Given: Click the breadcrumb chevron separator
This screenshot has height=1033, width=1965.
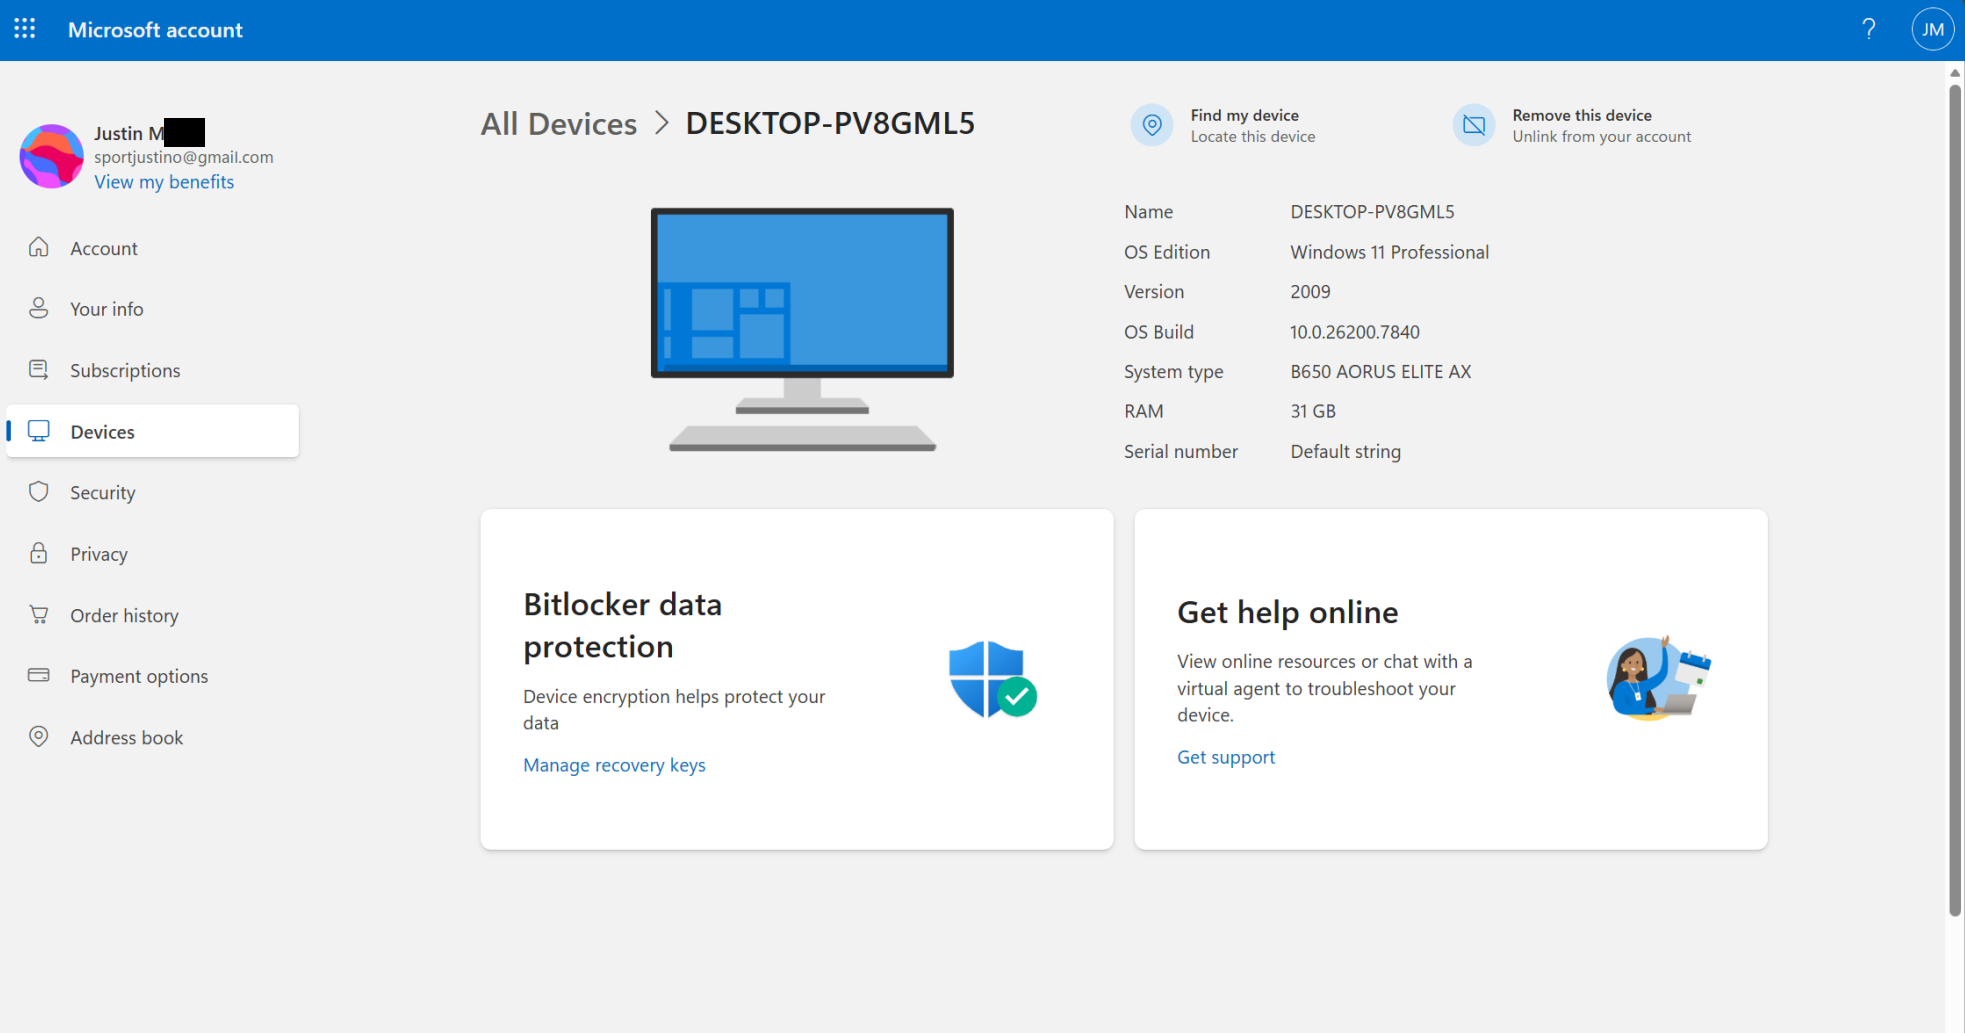Looking at the screenshot, I should tap(661, 123).
